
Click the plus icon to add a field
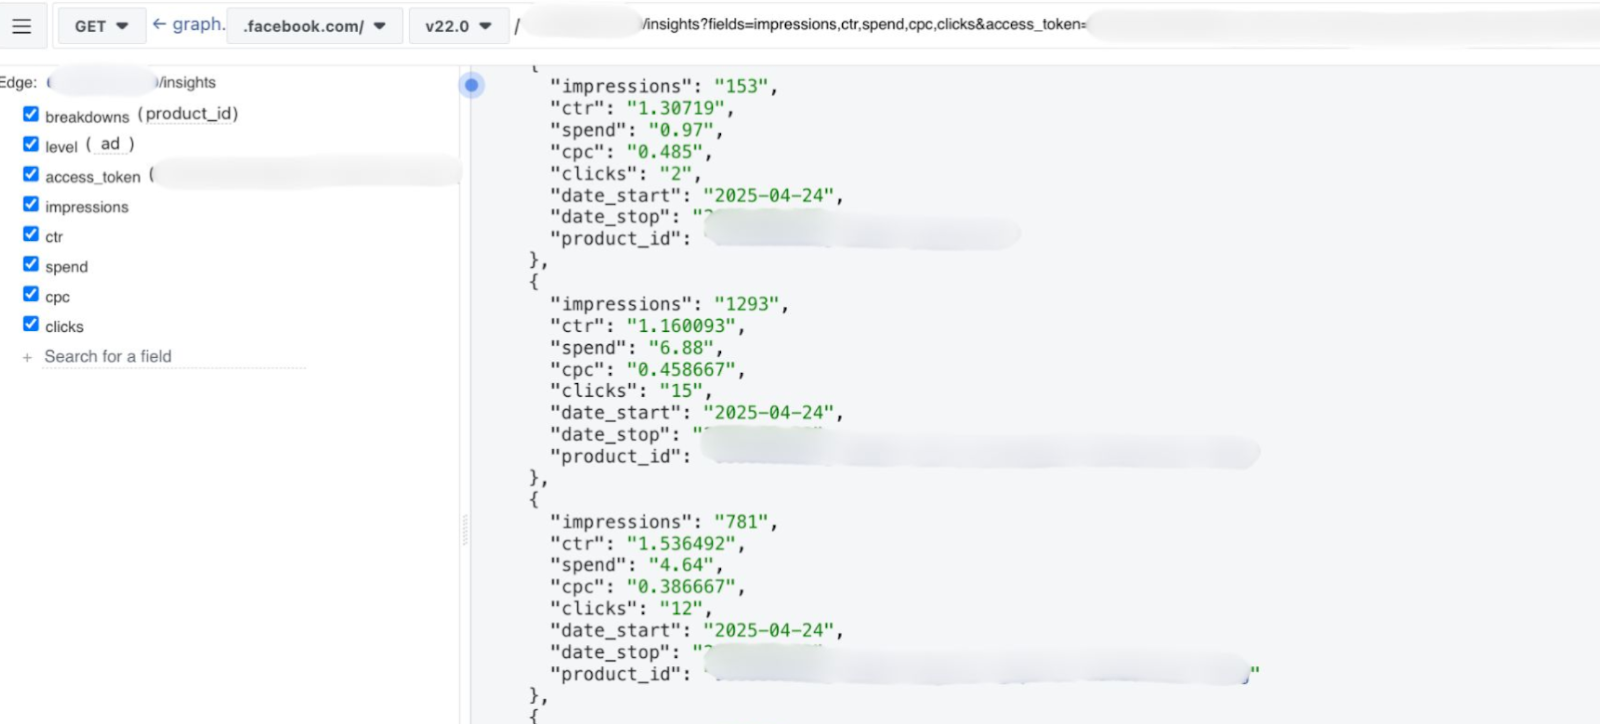pos(27,357)
